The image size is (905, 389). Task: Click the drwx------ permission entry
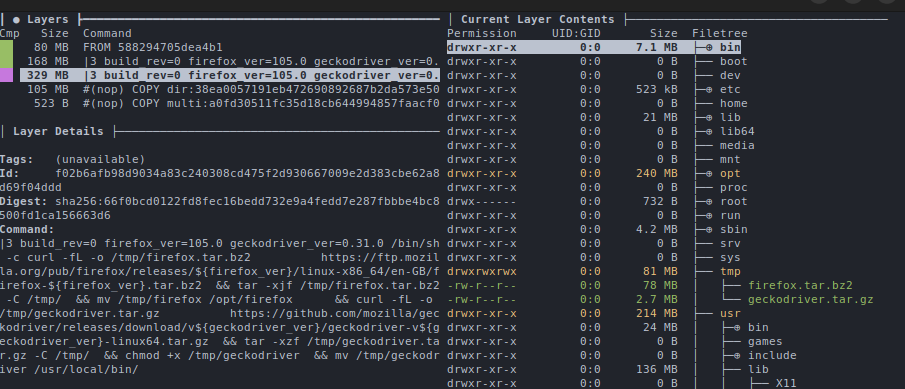tap(481, 201)
